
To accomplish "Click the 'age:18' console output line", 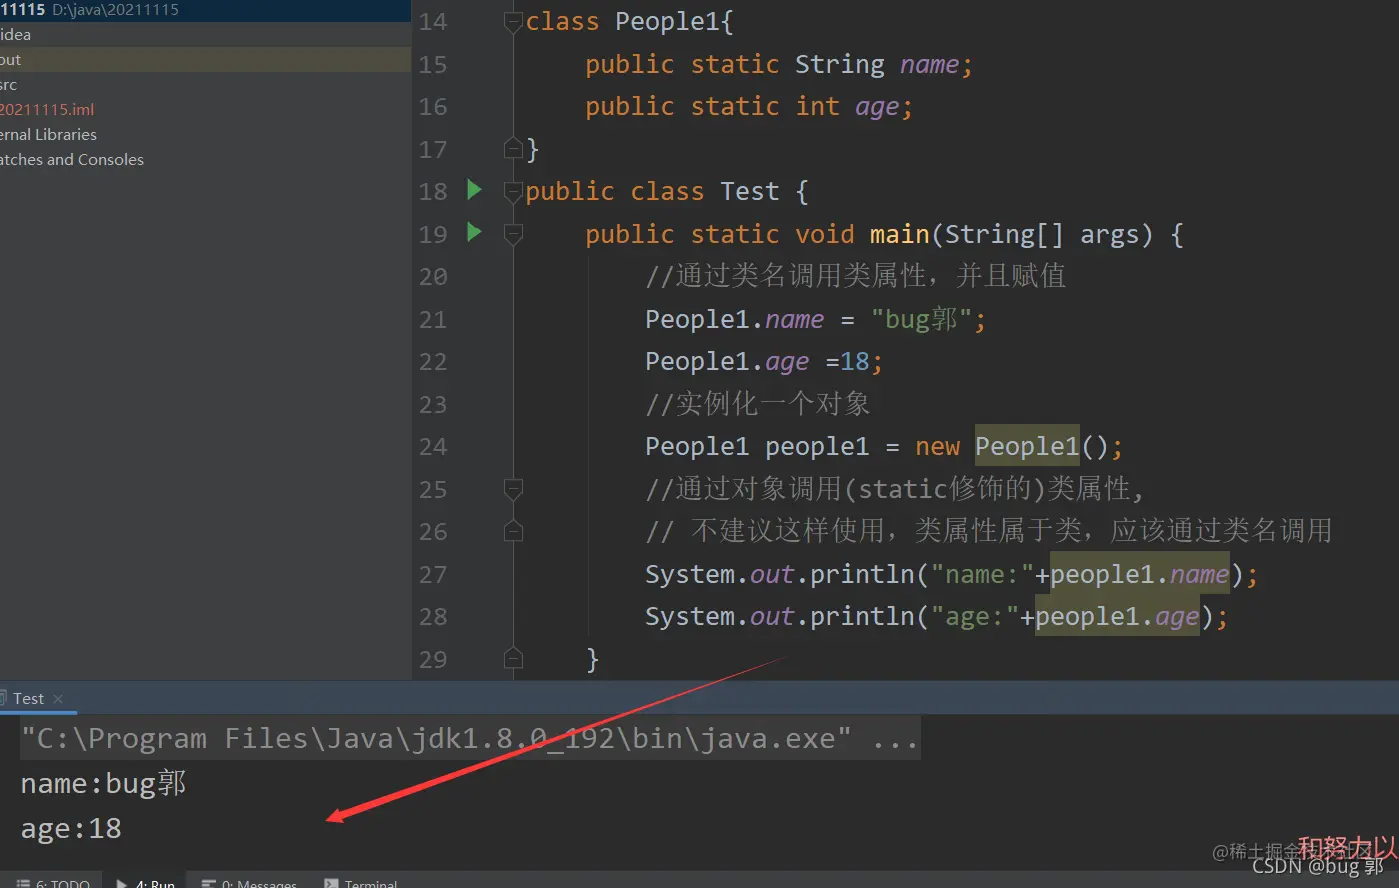I will [71, 828].
